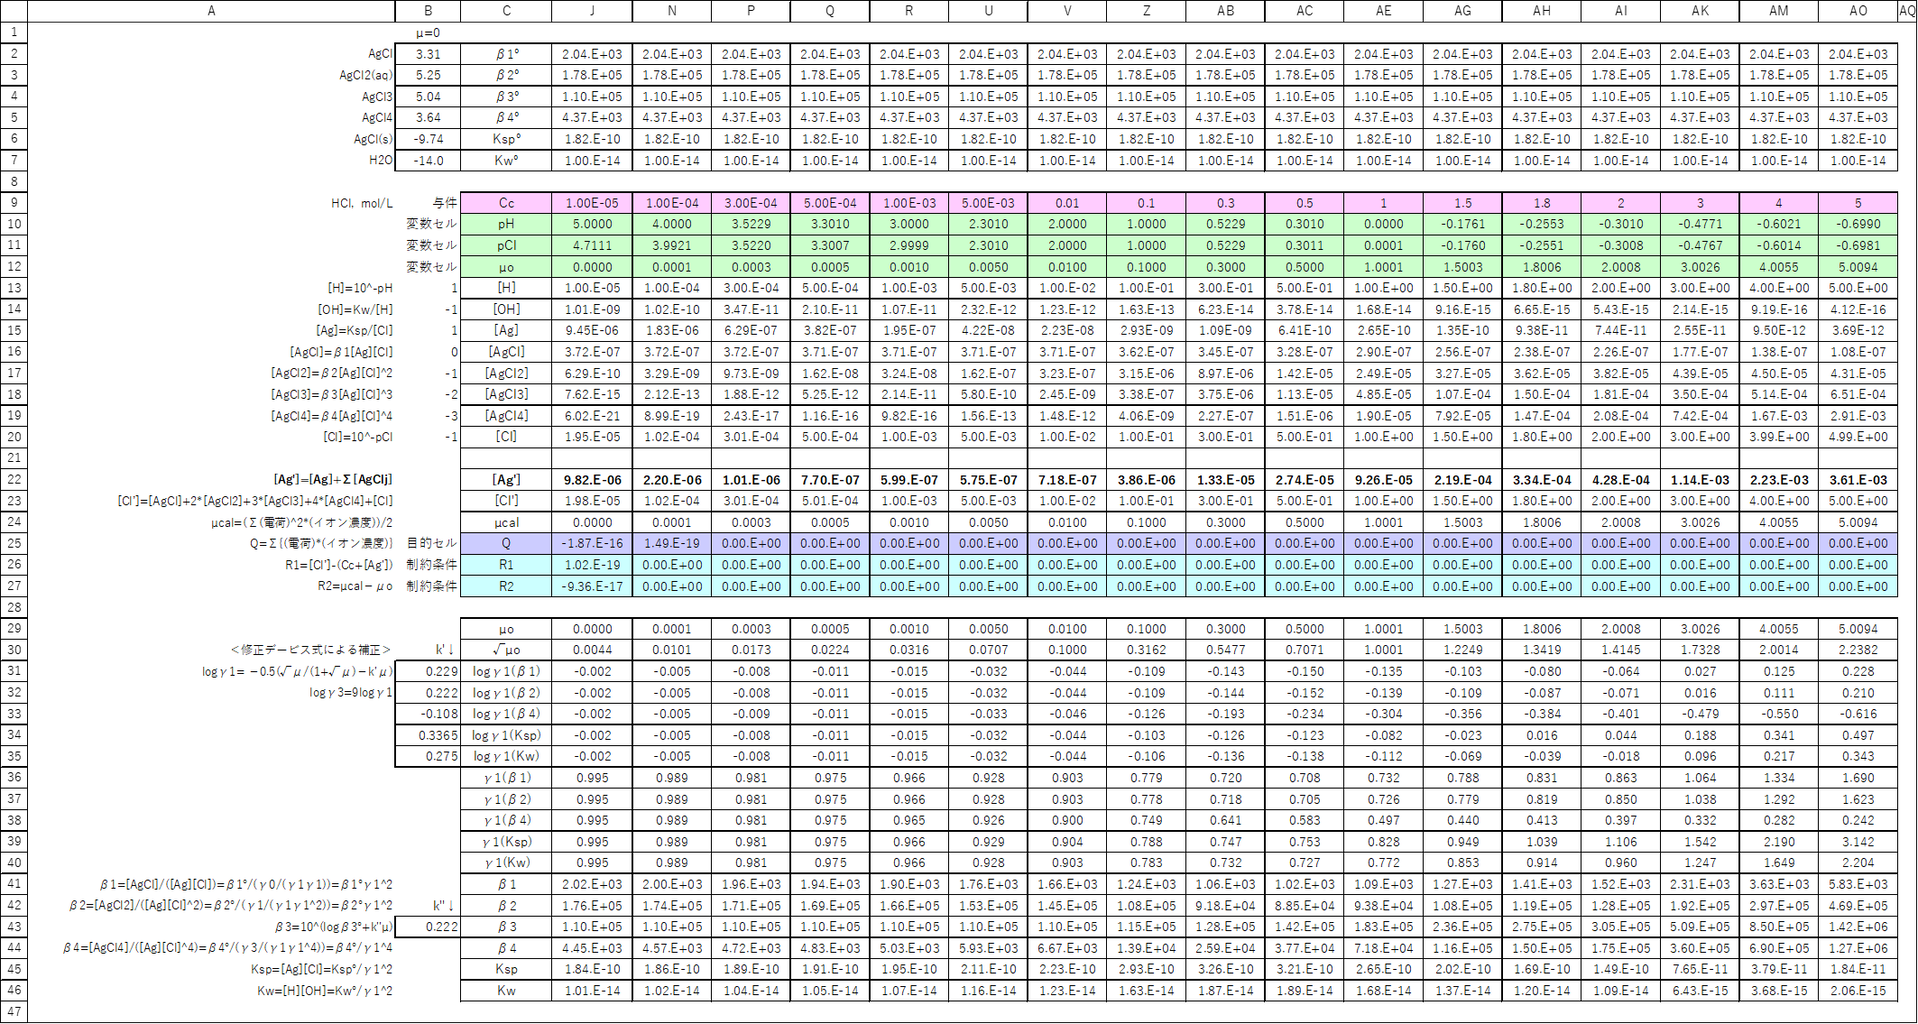Select the value 0.229 cell
The height and width of the screenshot is (1024, 1918).
tap(428, 671)
